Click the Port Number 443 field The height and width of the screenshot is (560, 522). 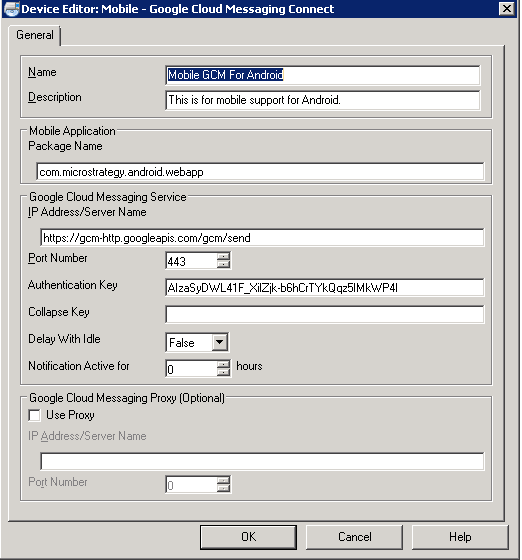click(191, 261)
